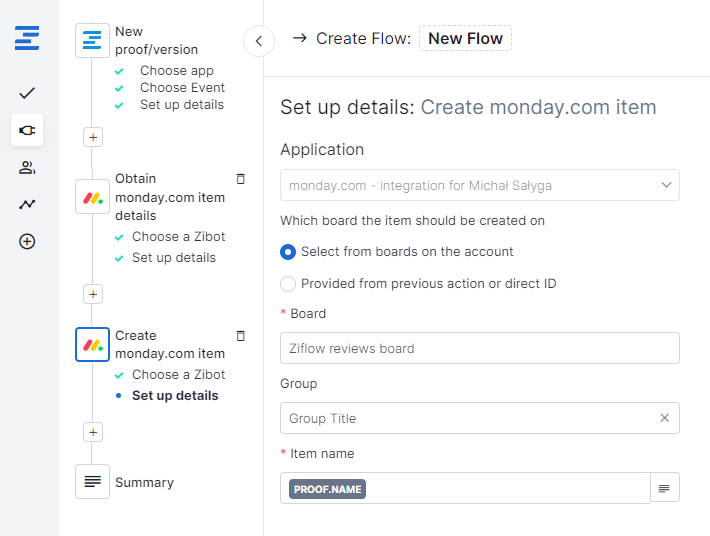Click the plus circle icon in sidebar
The width and height of the screenshot is (710, 536).
tap(27, 241)
